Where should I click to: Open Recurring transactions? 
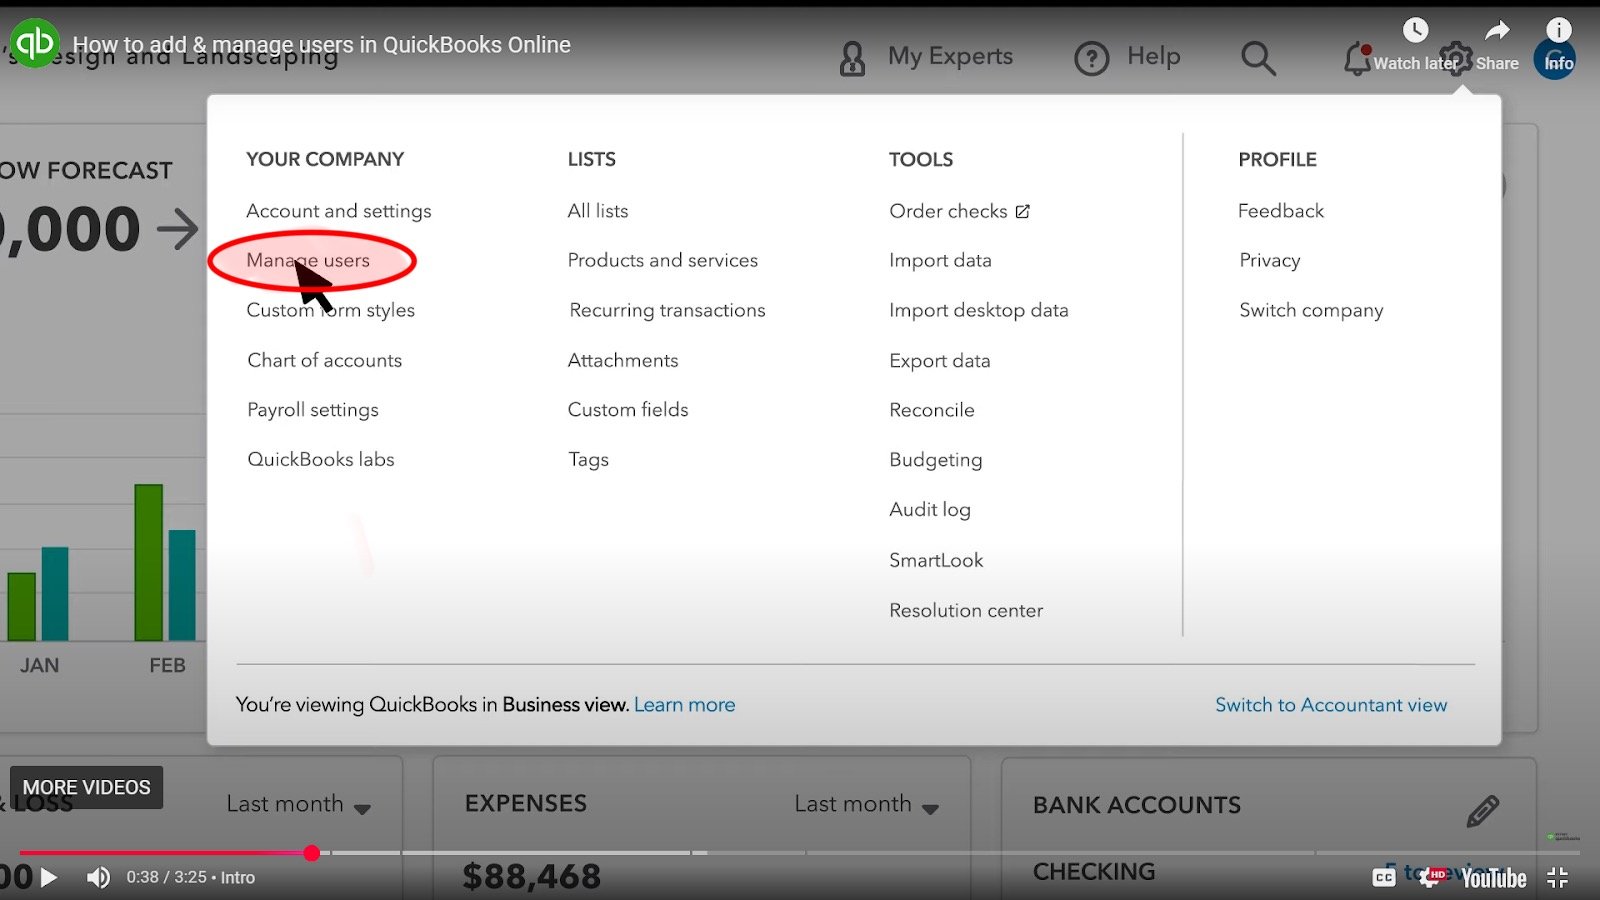click(667, 310)
